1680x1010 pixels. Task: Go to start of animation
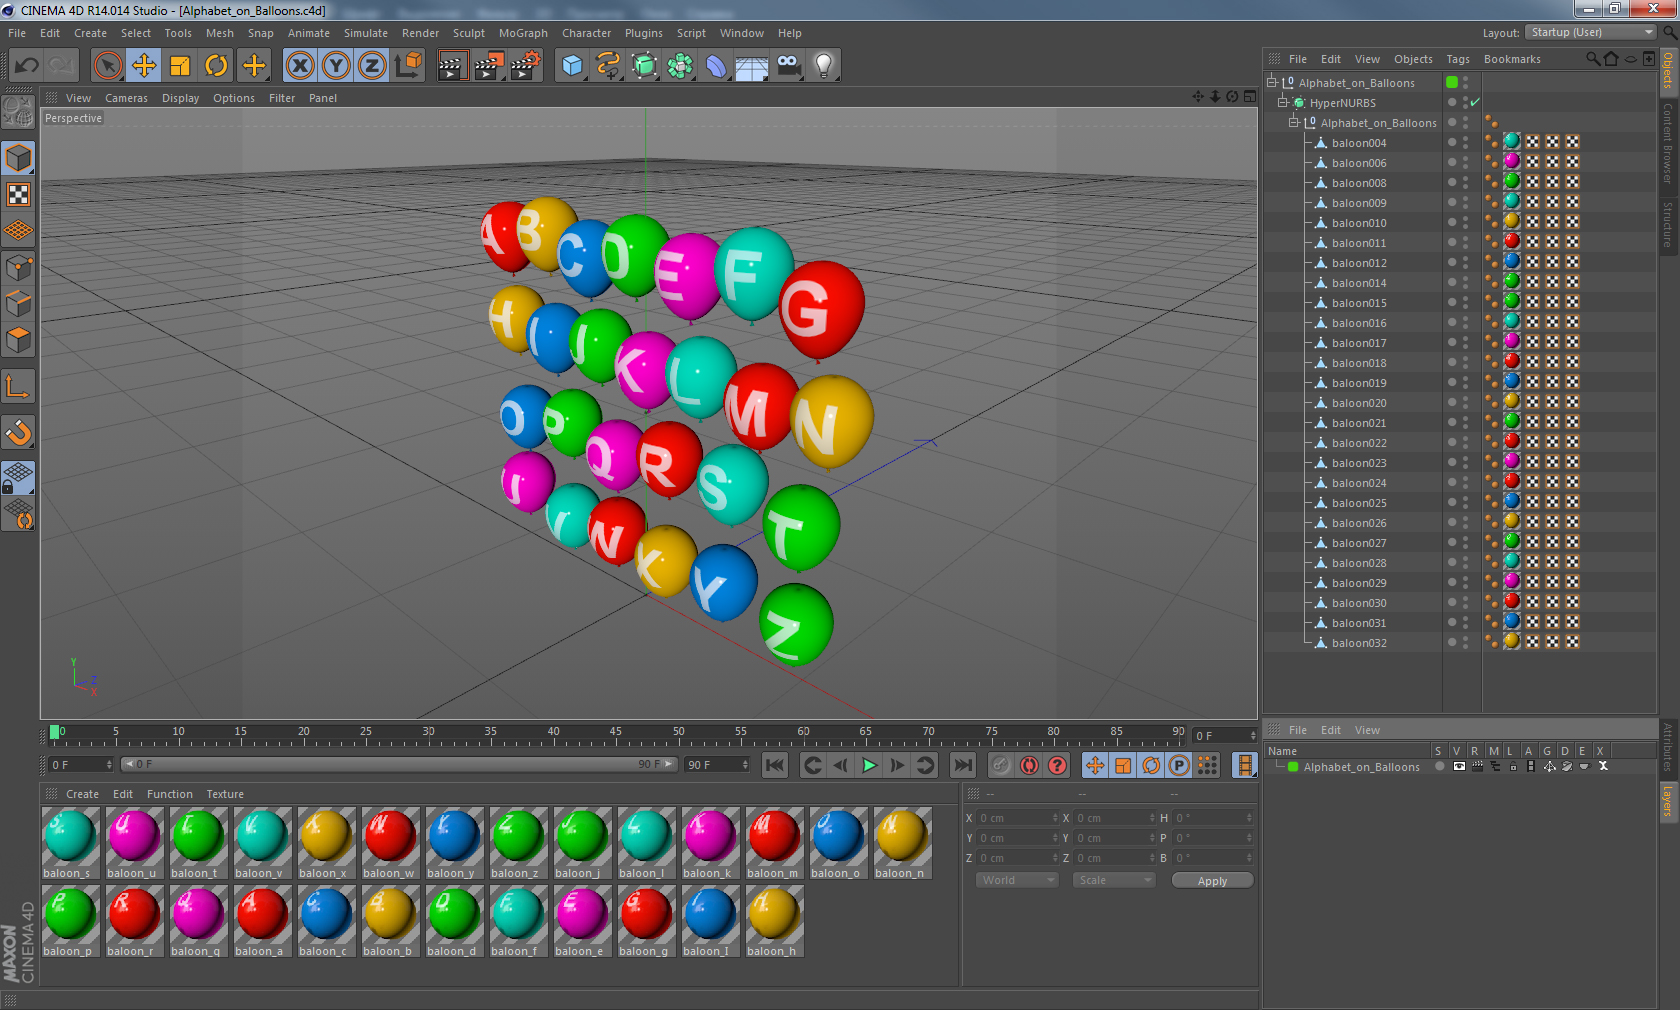[x=774, y=765]
